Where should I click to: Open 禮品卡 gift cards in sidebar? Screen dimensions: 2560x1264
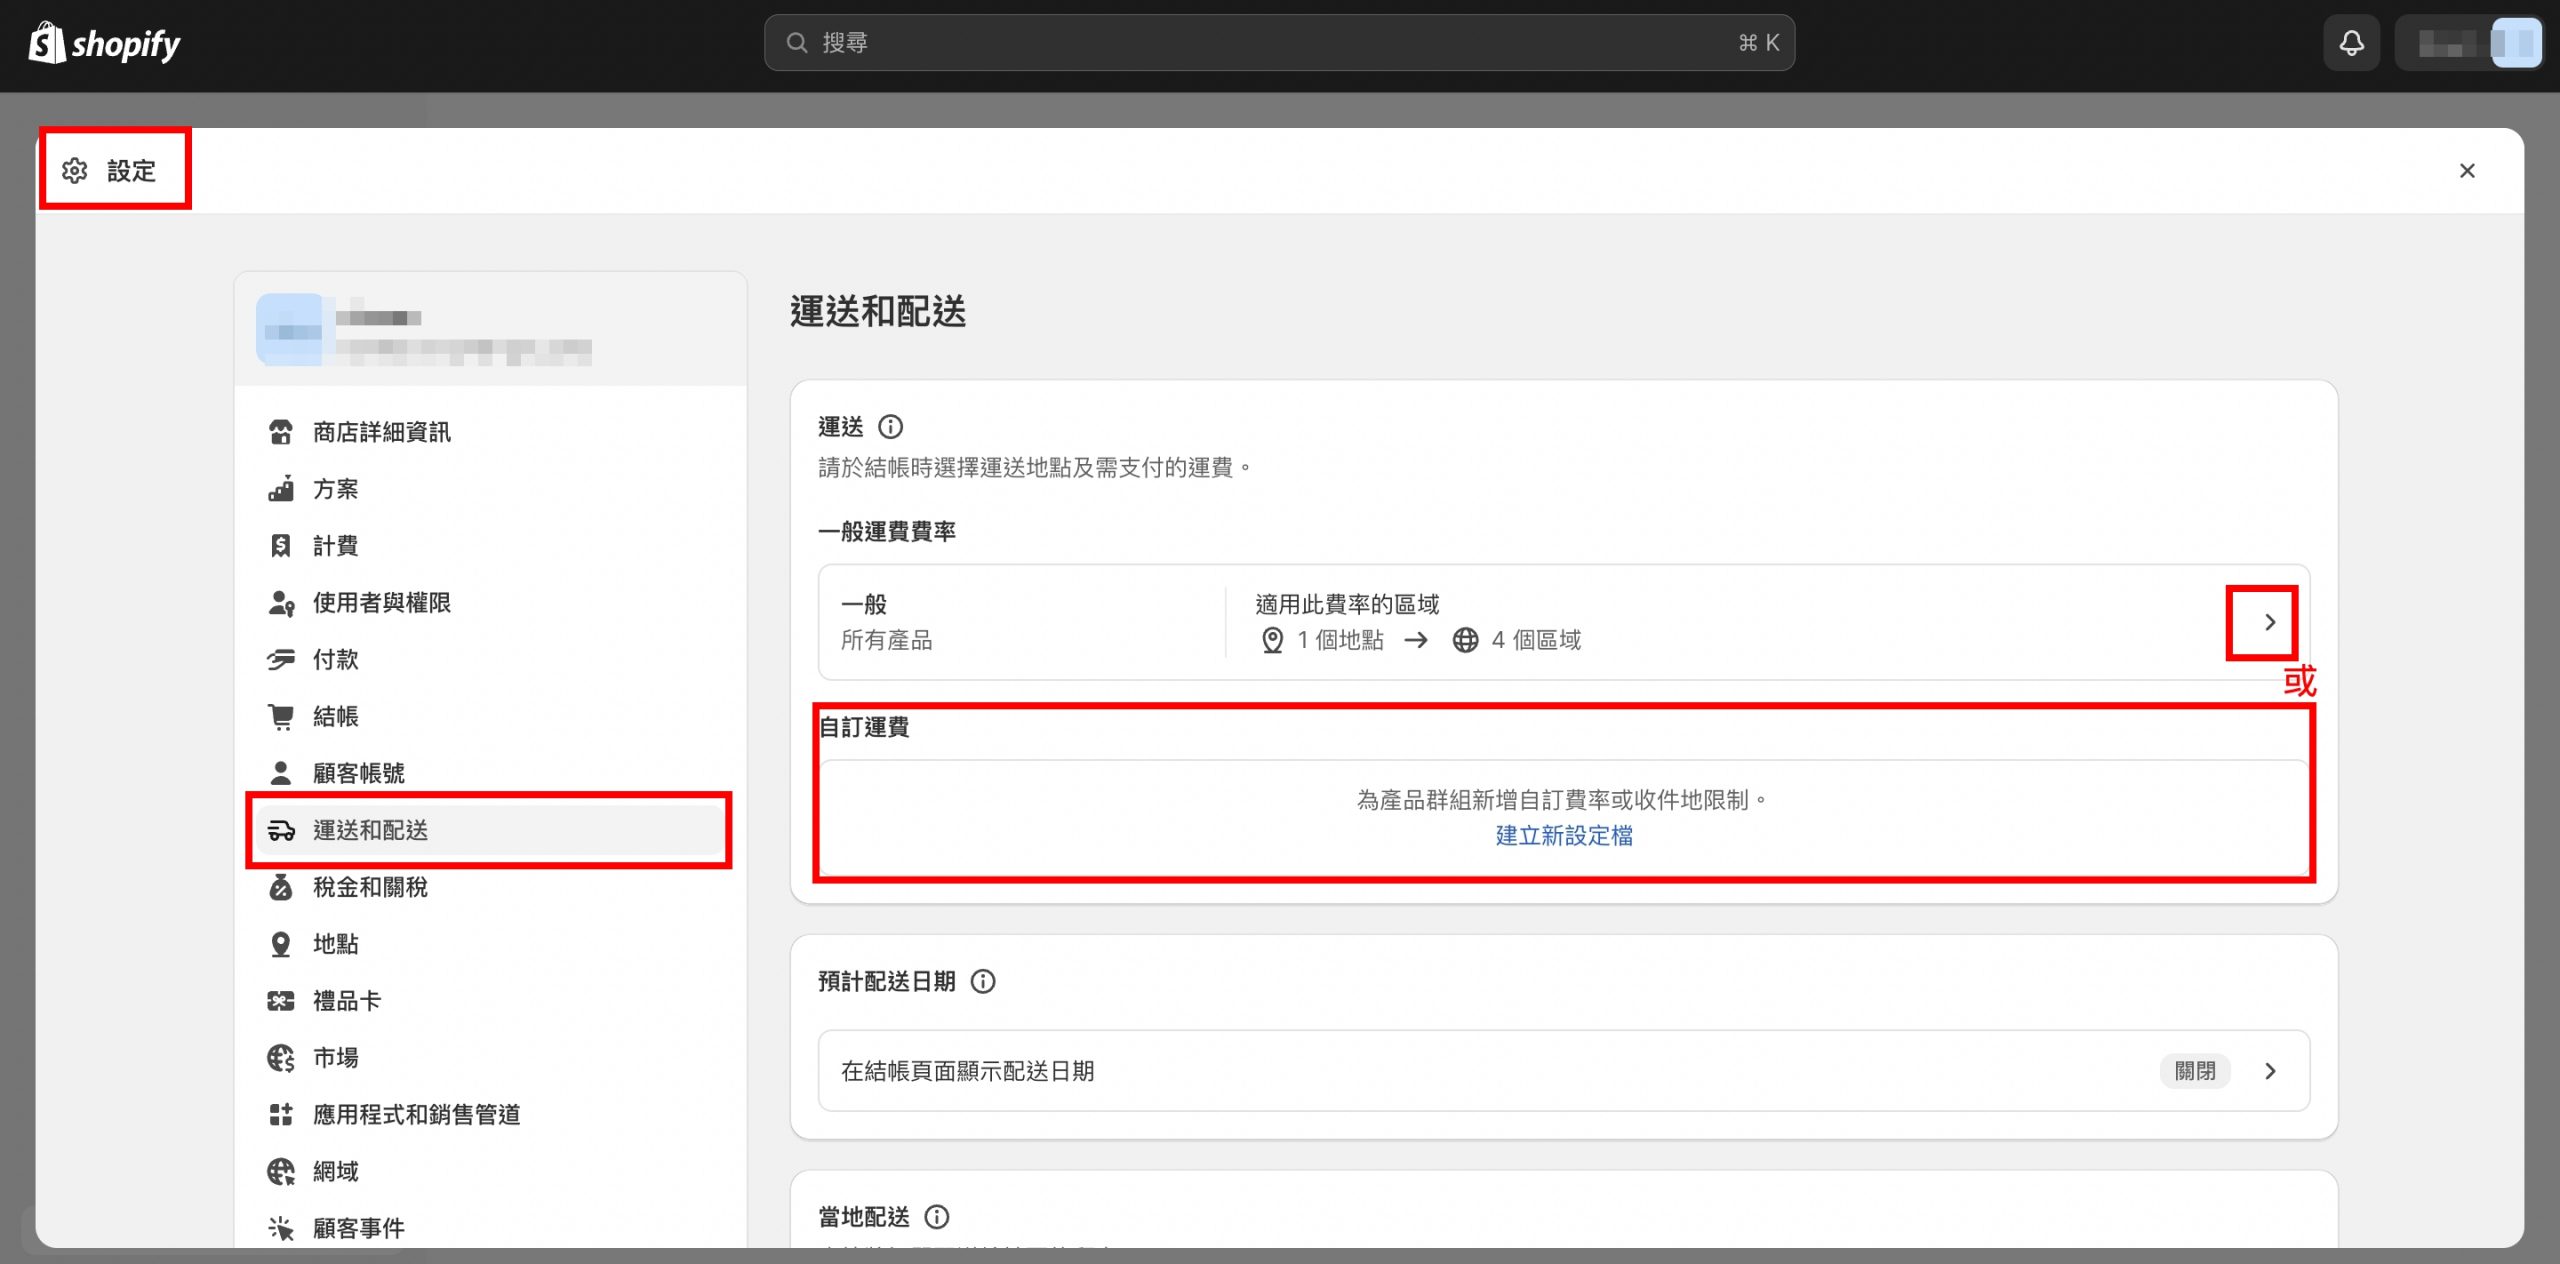coord(346,1000)
